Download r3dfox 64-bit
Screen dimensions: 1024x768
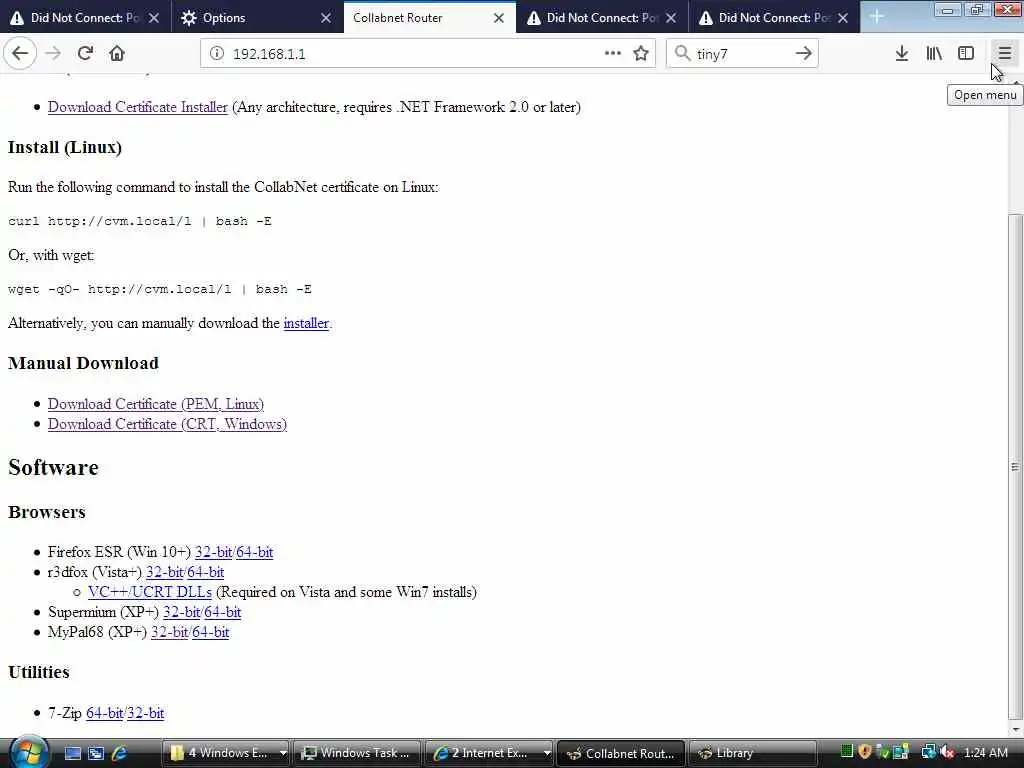206,573
